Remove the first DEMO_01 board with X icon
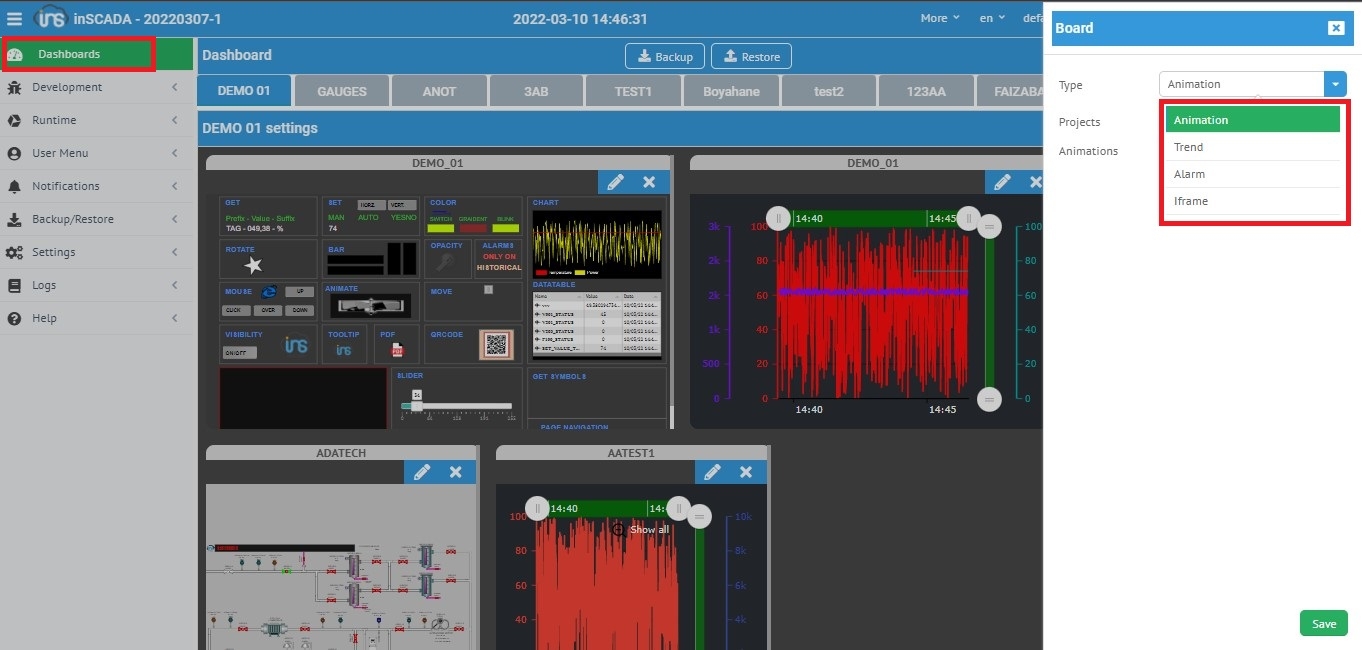Image resolution: width=1362 pixels, height=650 pixels. [649, 182]
